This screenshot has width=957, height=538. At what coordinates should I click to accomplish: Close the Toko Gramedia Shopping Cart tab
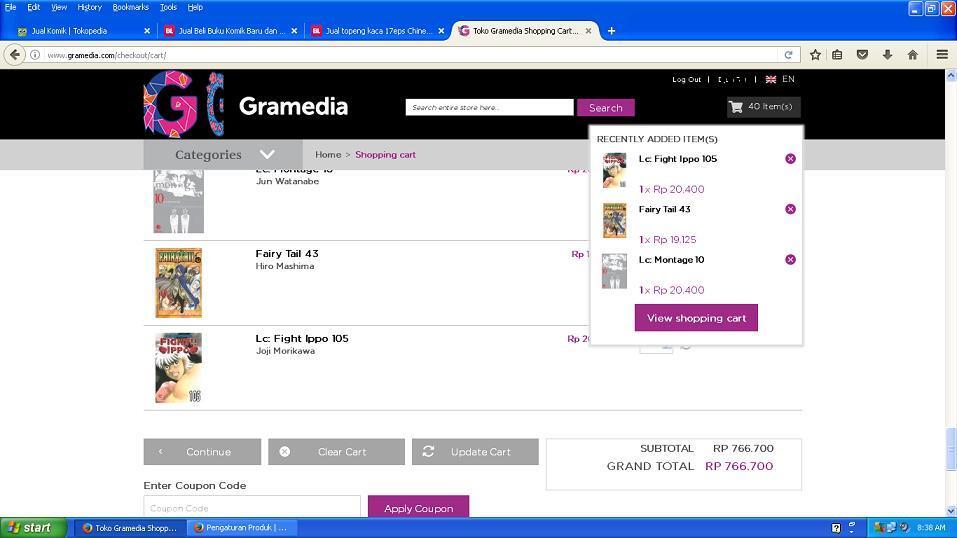(588, 31)
